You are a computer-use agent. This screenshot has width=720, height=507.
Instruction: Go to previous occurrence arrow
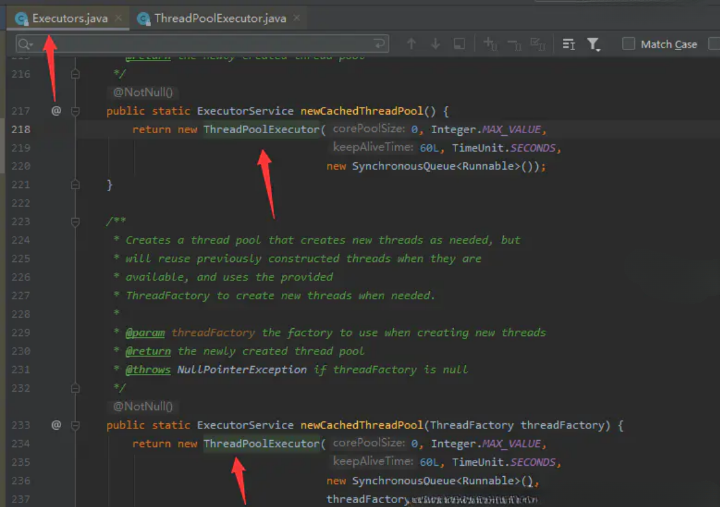411,44
